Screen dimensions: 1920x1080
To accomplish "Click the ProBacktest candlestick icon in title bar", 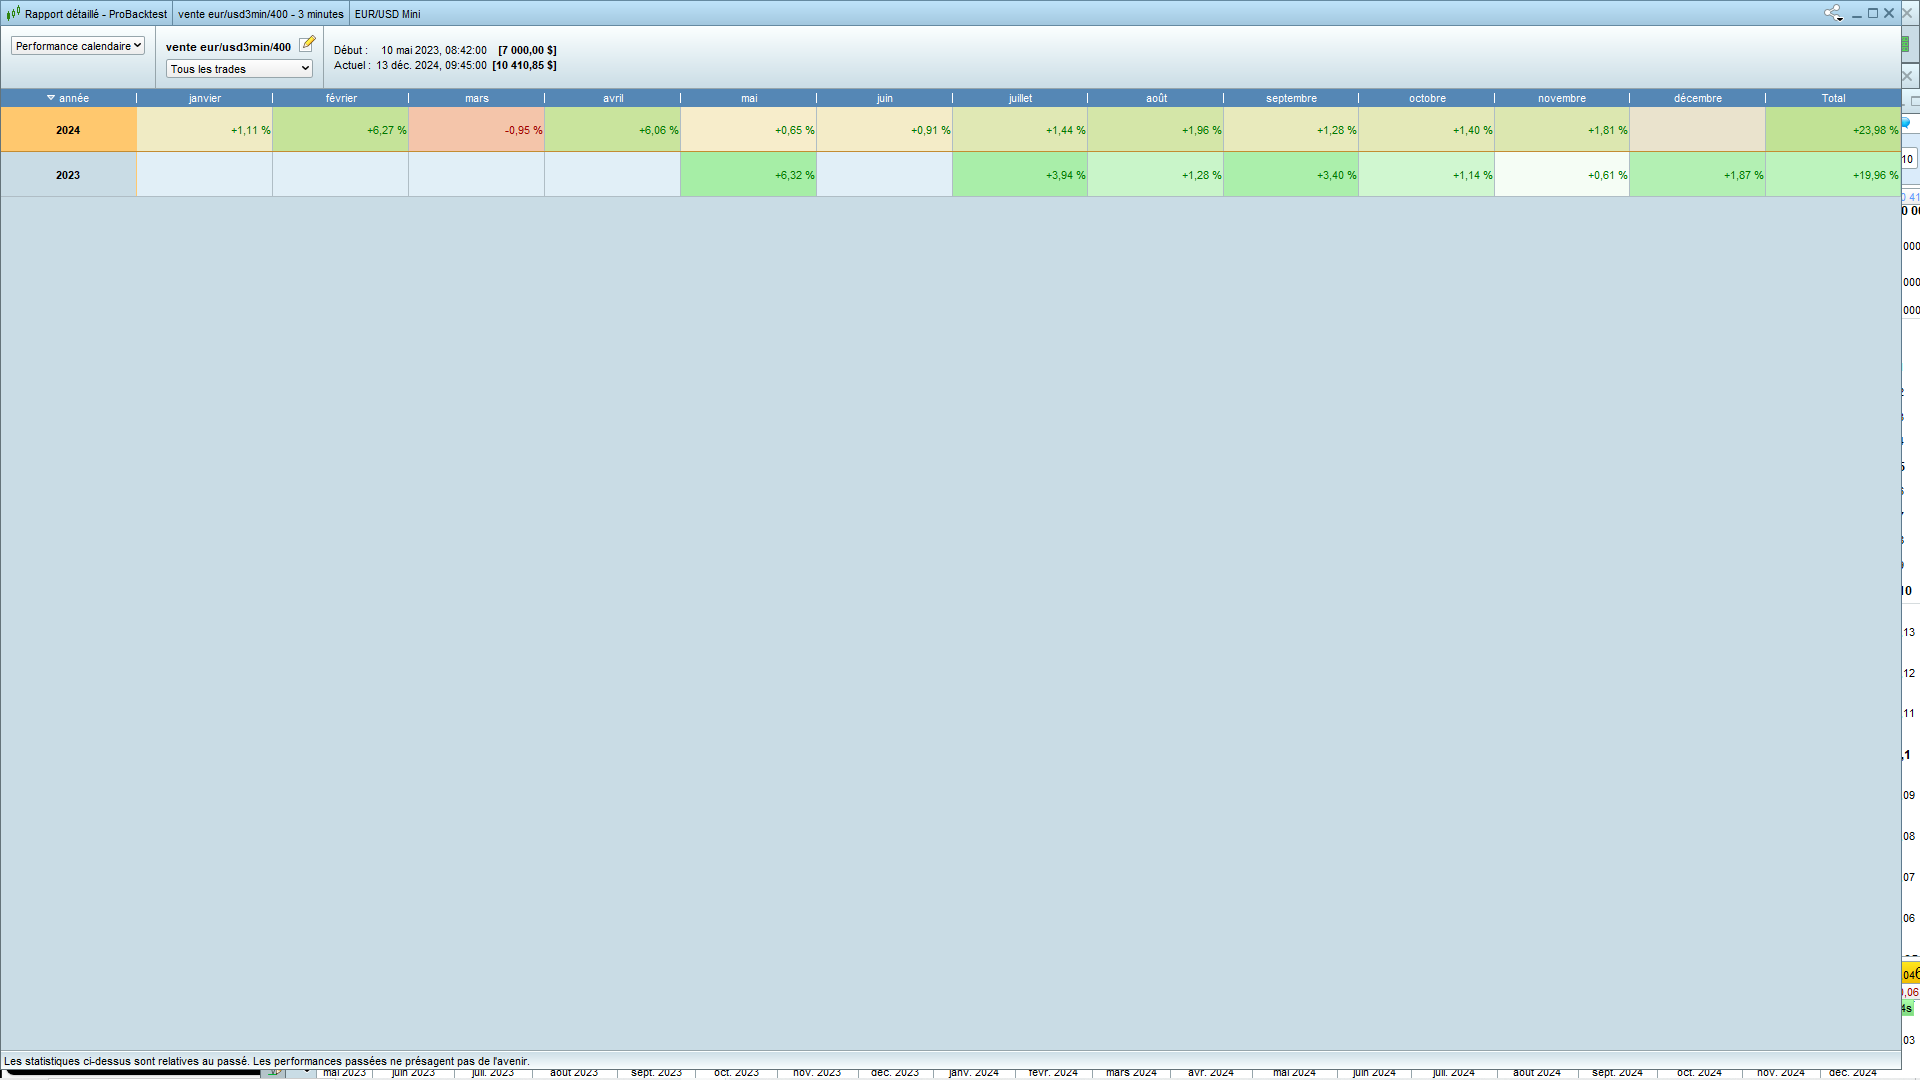I will (13, 14).
